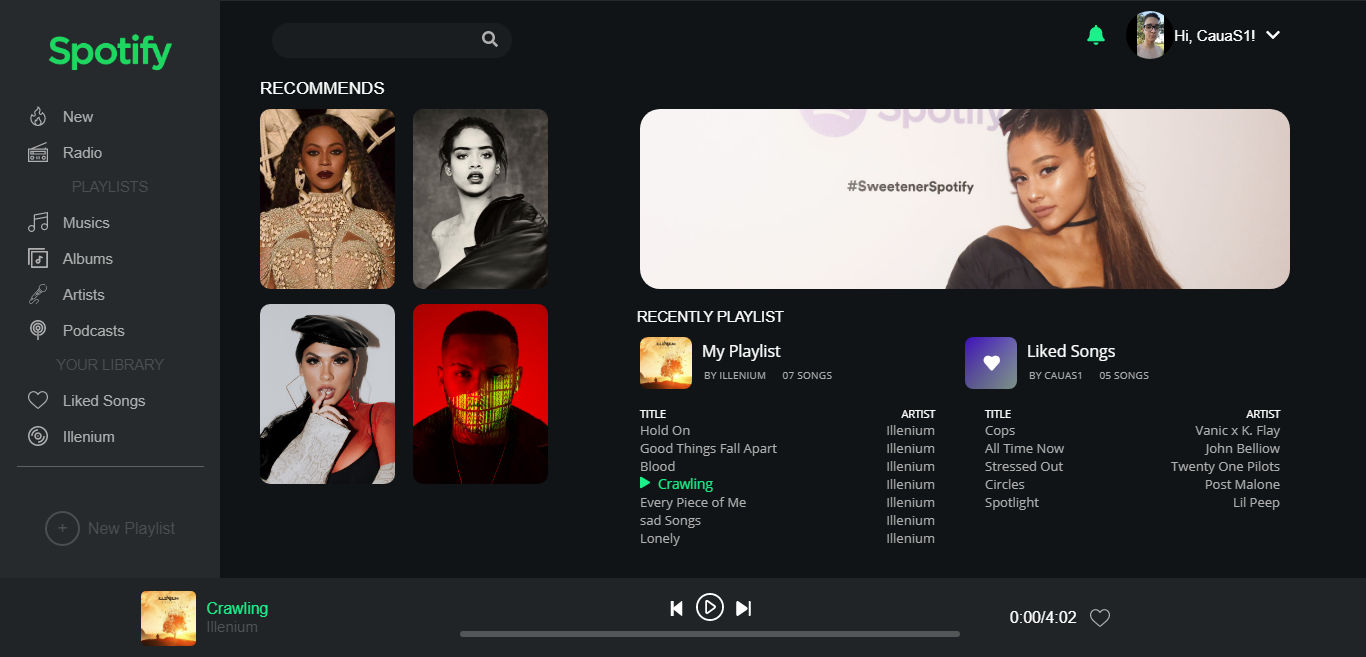Play Every Piece of Me
The image size is (1366, 657).
point(693,503)
